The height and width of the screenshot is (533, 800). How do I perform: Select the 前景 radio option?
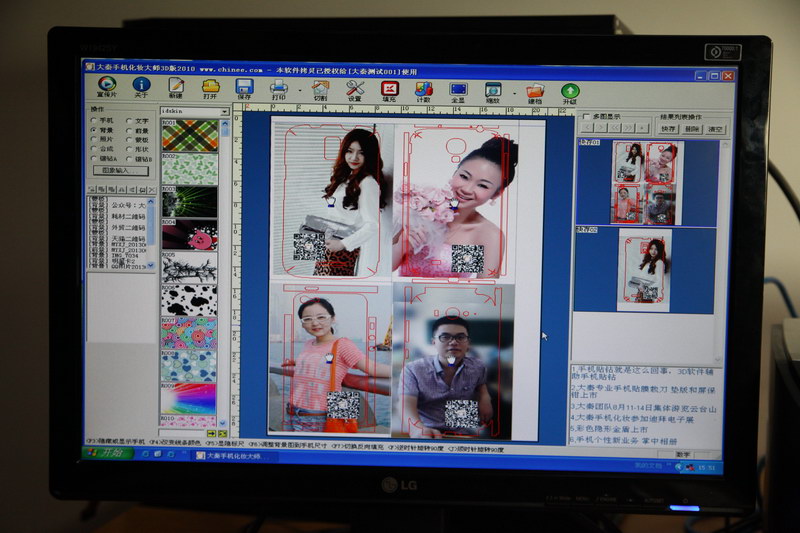(x=137, y=131)
